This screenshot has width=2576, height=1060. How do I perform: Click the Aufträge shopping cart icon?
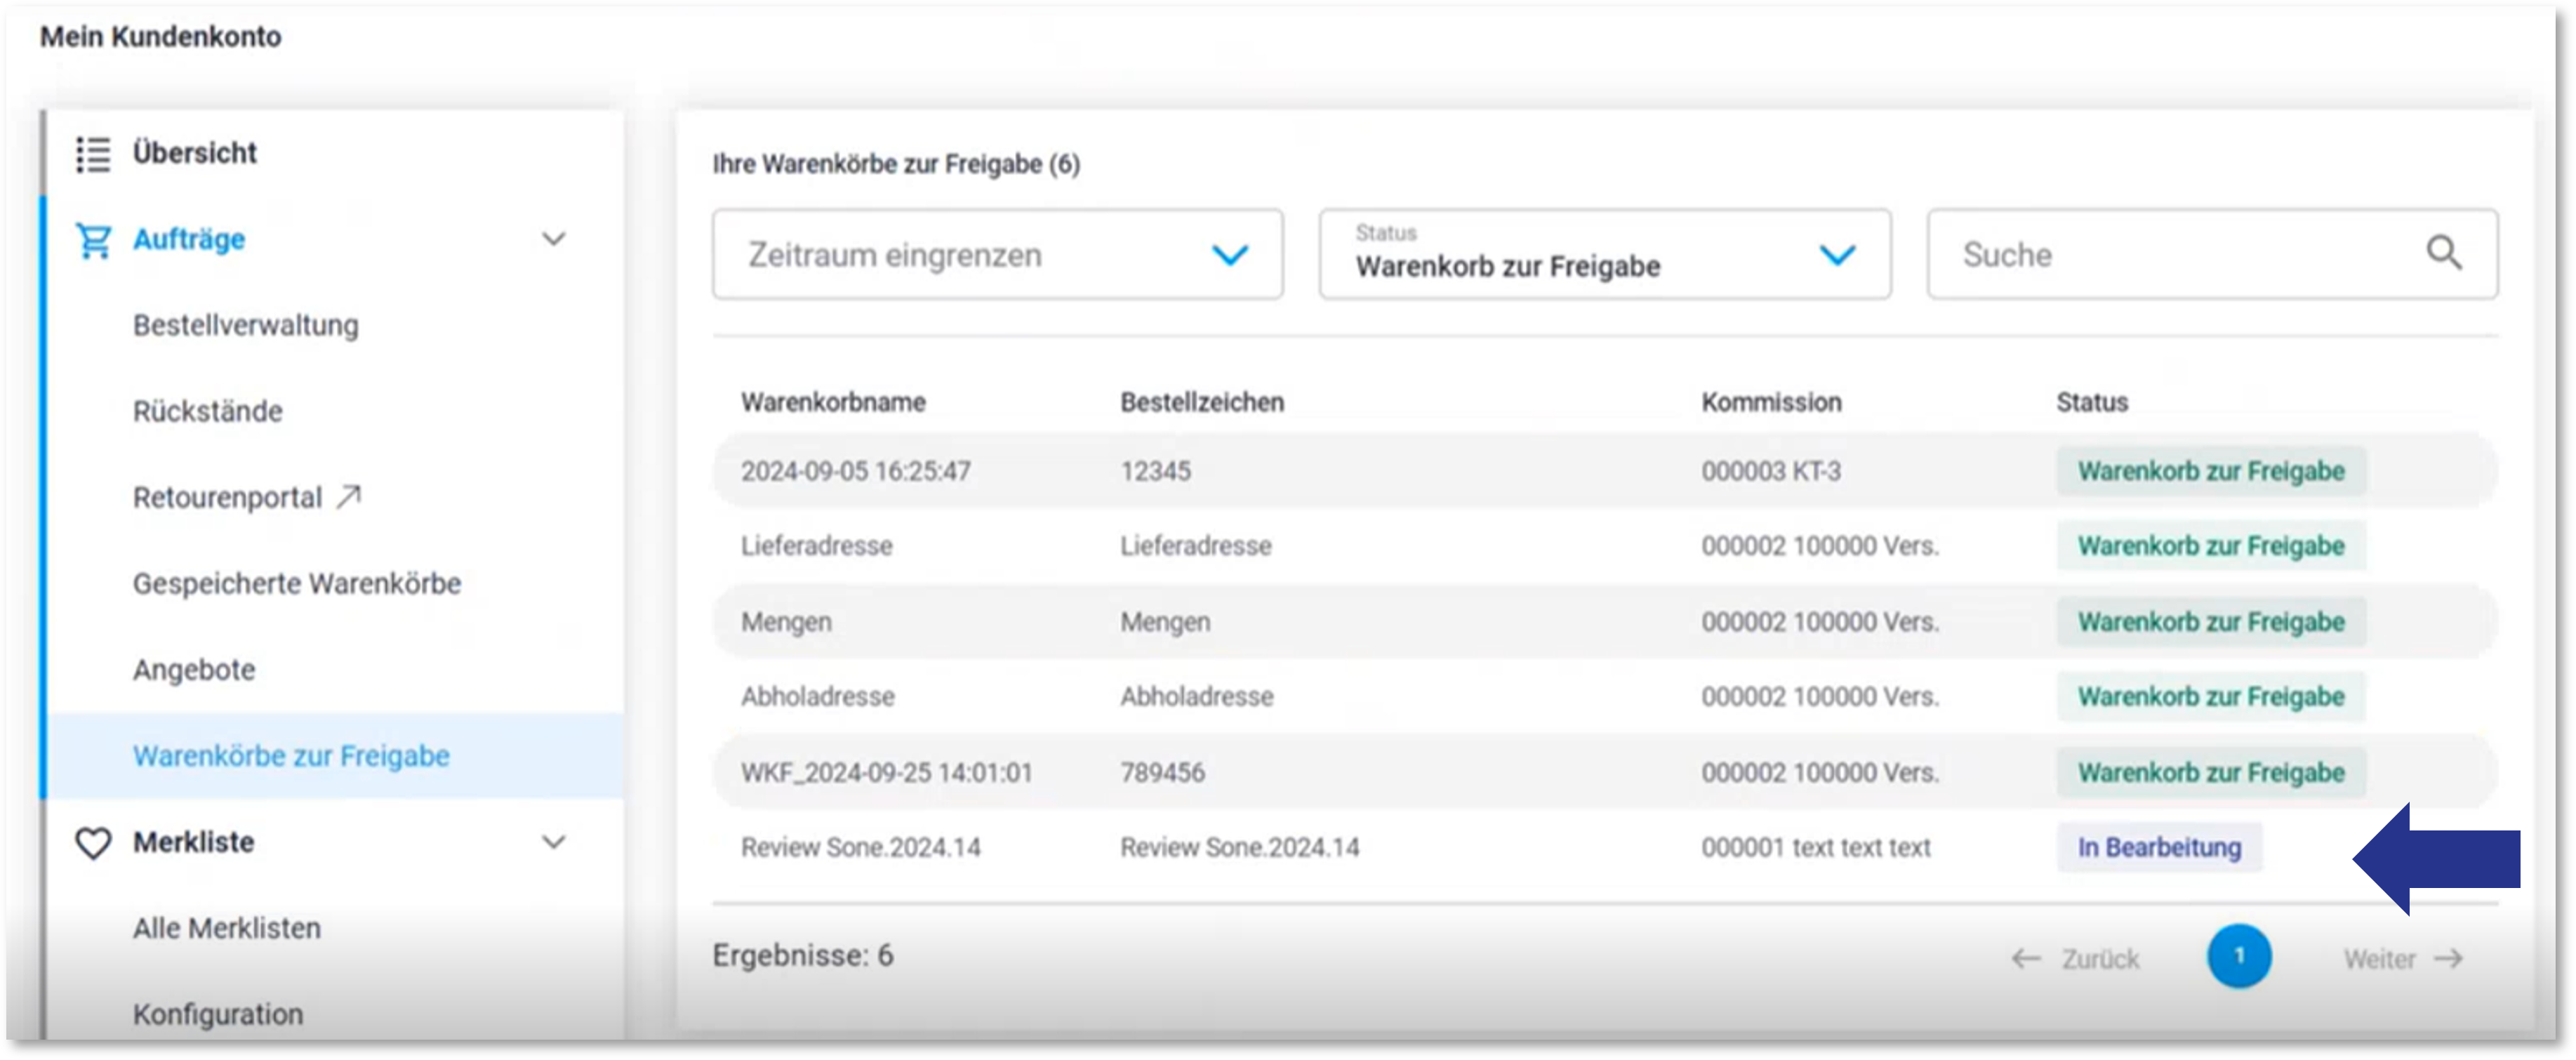click(x=93, y=240)
